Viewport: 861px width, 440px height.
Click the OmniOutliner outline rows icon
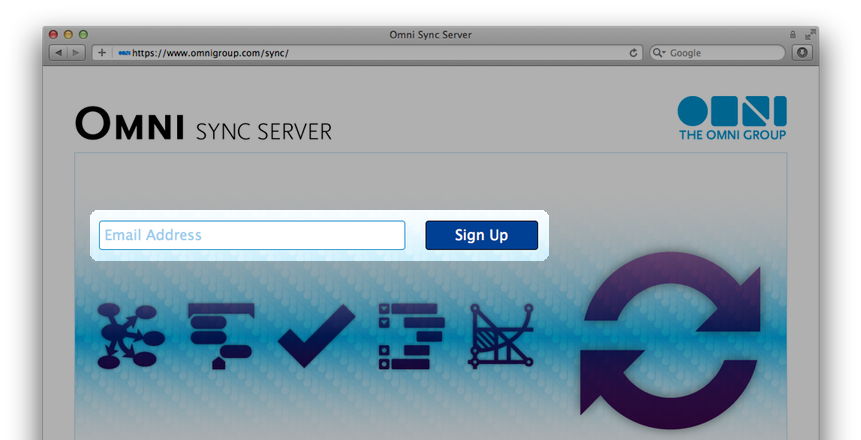pos(411,336)
